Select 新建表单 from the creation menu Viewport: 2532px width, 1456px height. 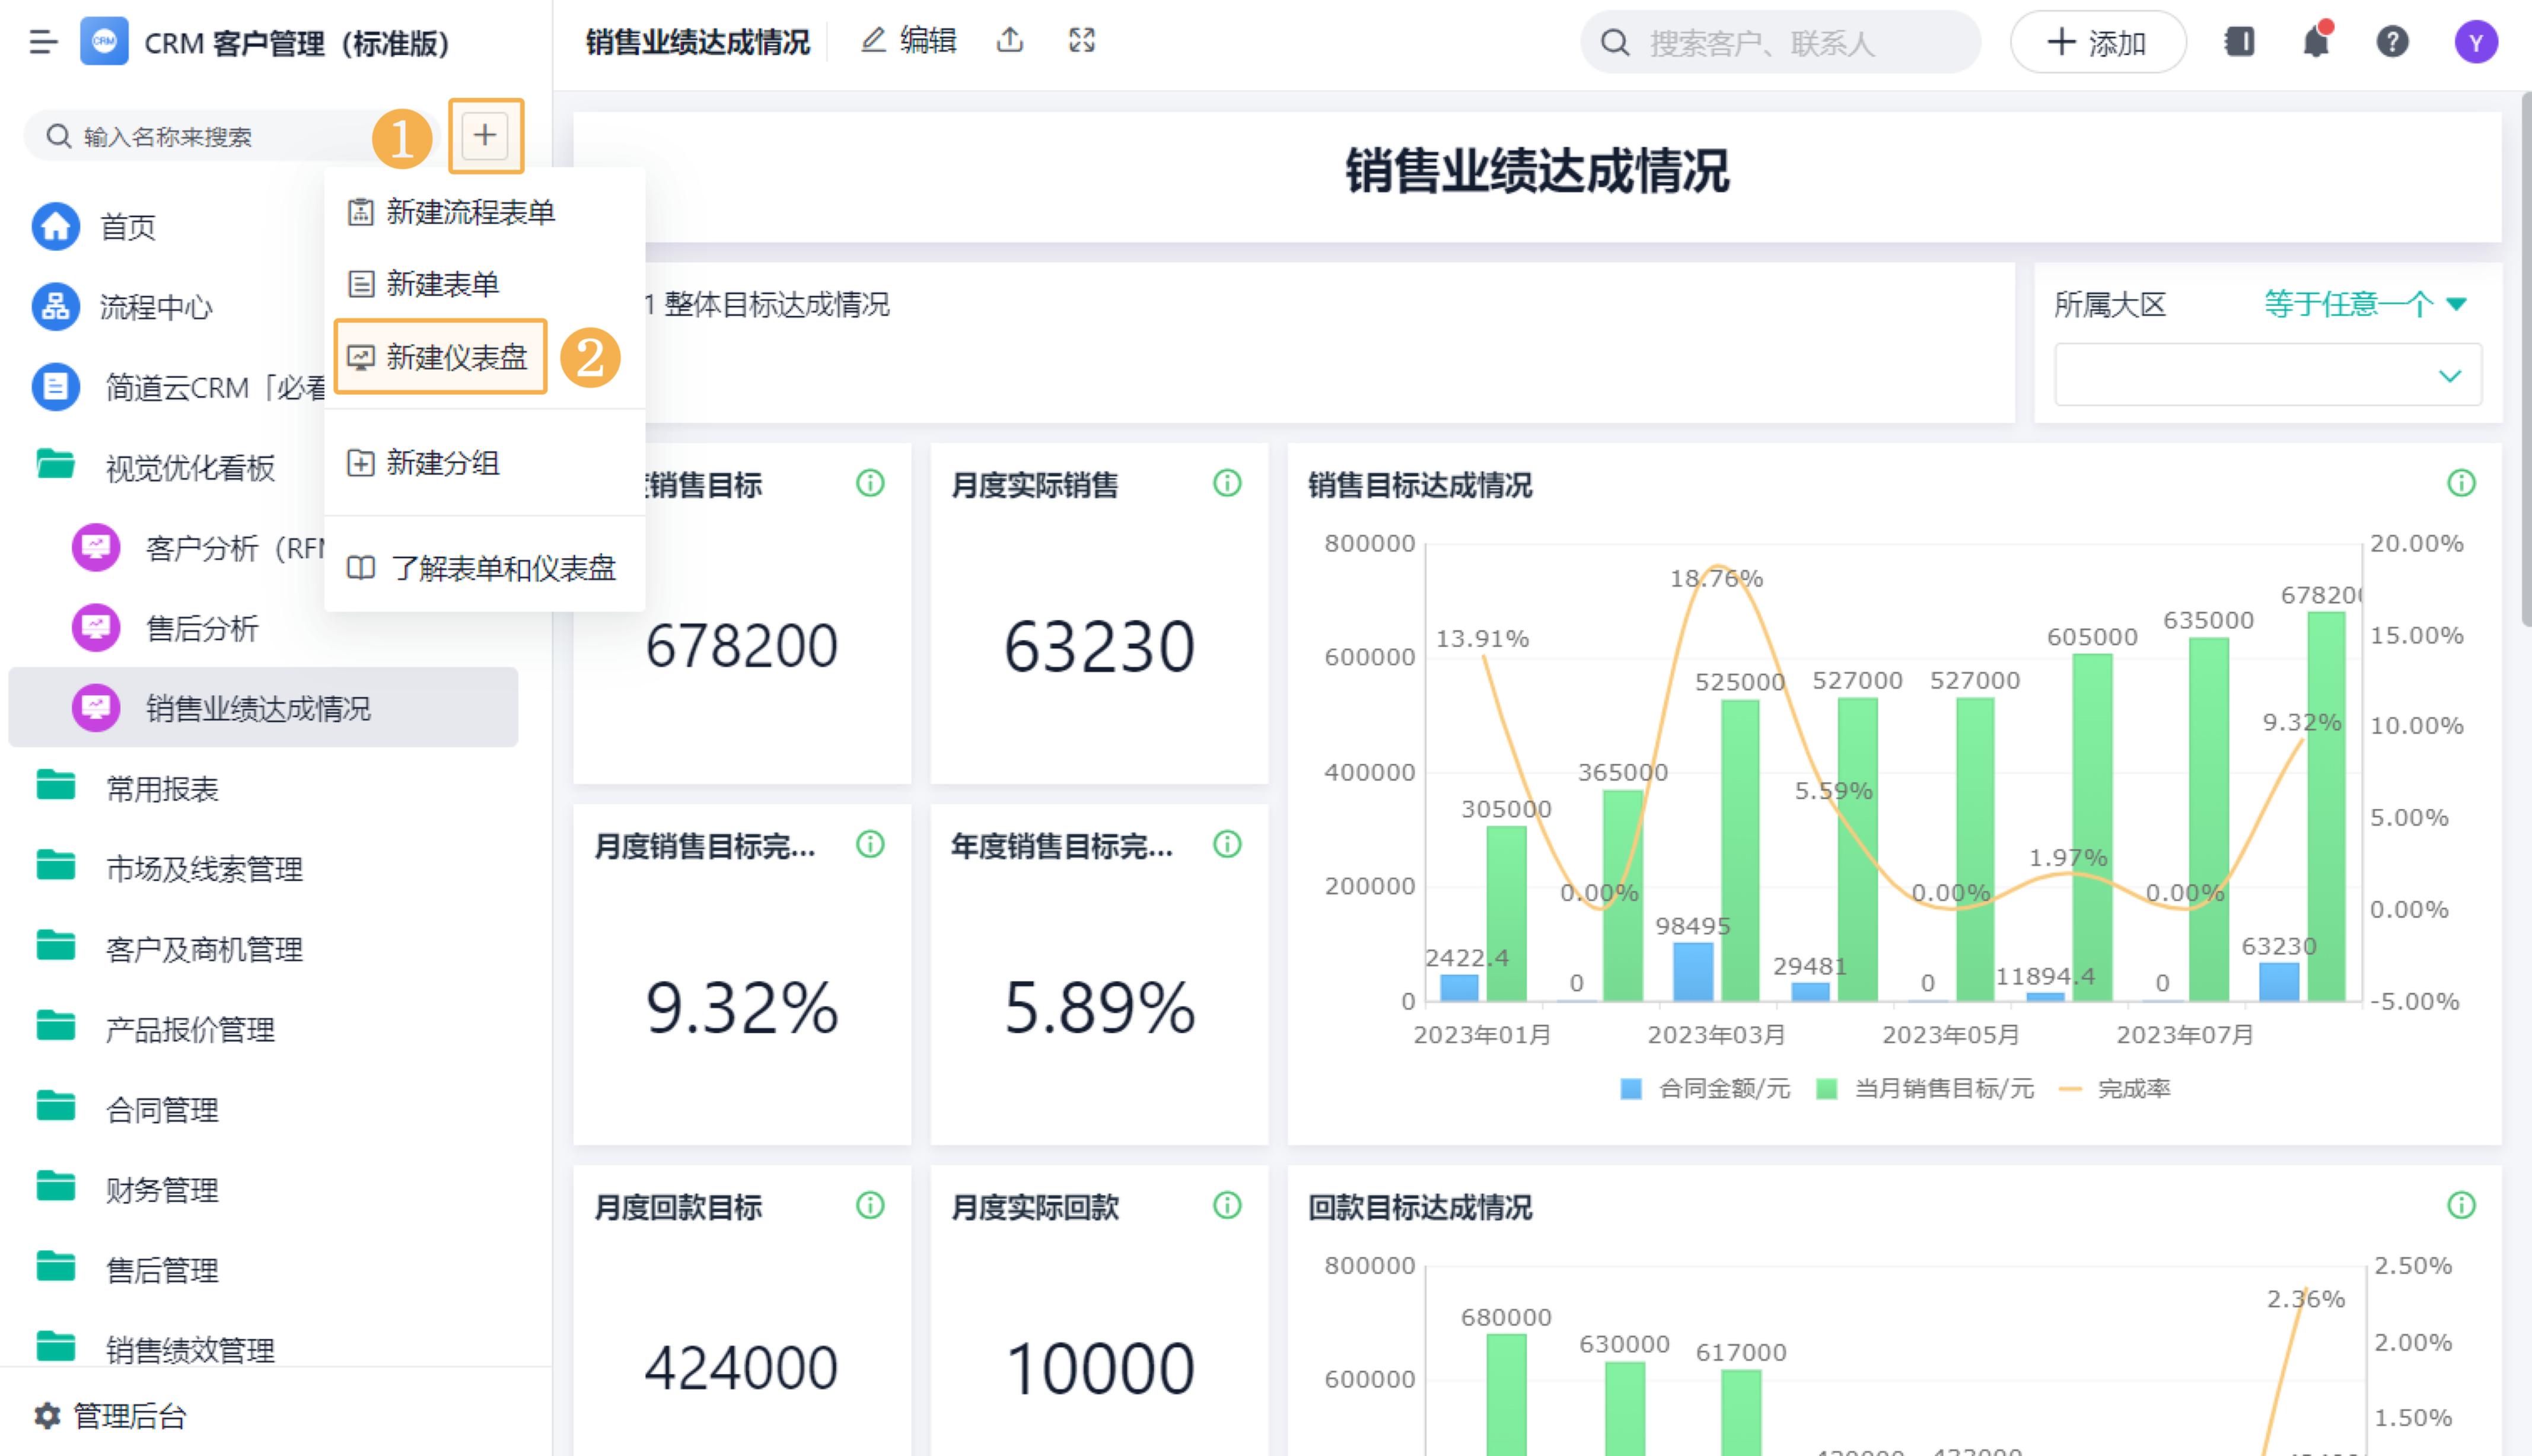click(x=443, y=284)
